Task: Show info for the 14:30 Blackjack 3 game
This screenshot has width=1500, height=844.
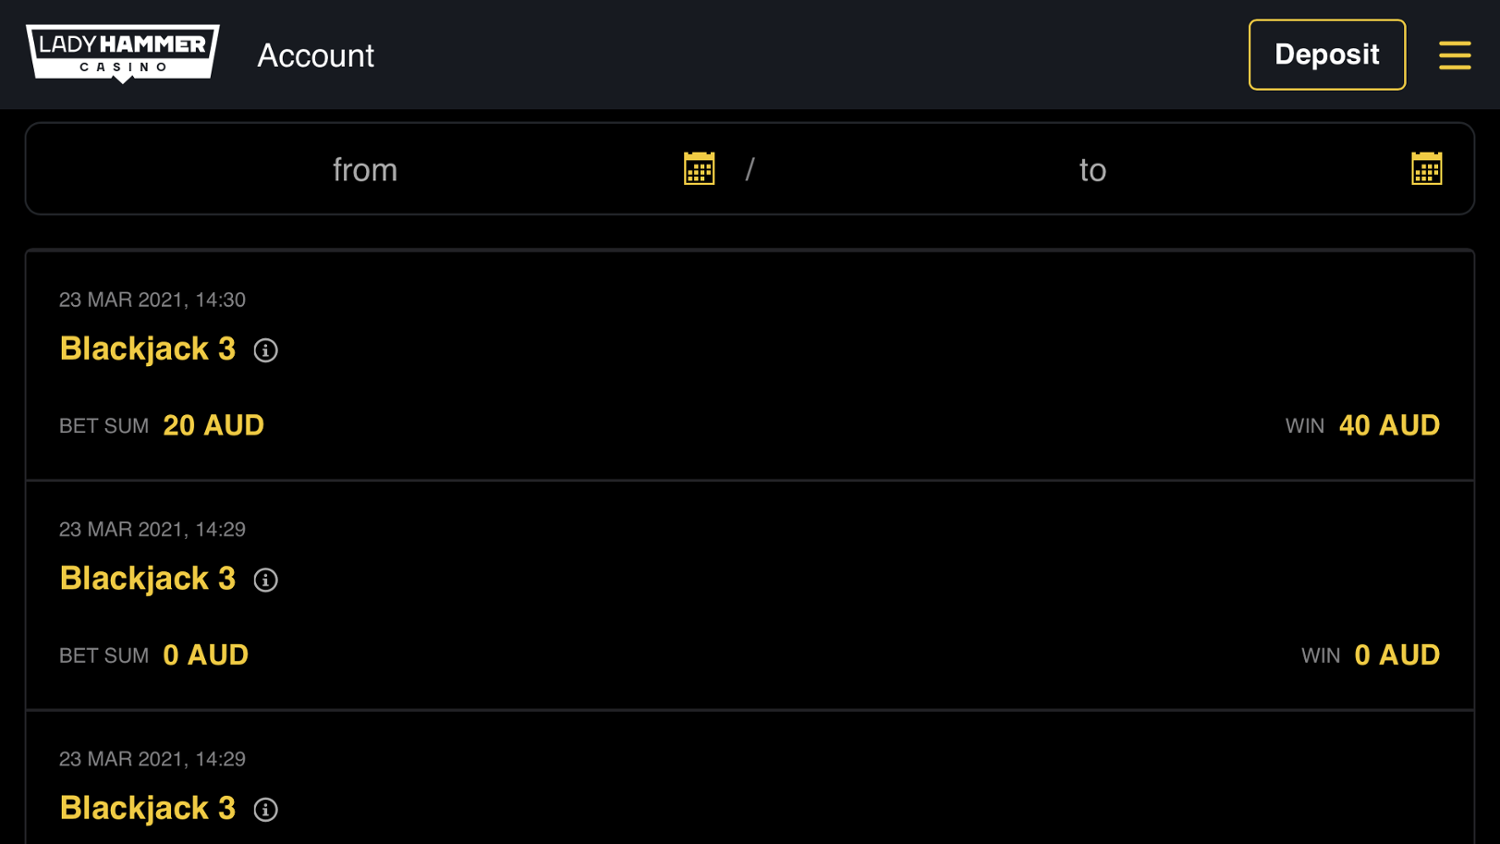Action: coord(265,350)
